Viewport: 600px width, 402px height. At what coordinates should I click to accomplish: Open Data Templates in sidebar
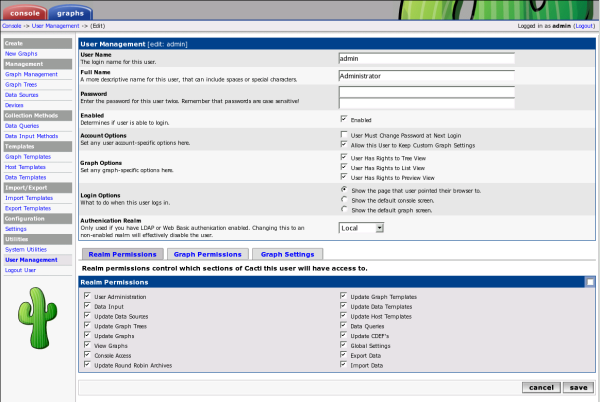coord(26,177)
